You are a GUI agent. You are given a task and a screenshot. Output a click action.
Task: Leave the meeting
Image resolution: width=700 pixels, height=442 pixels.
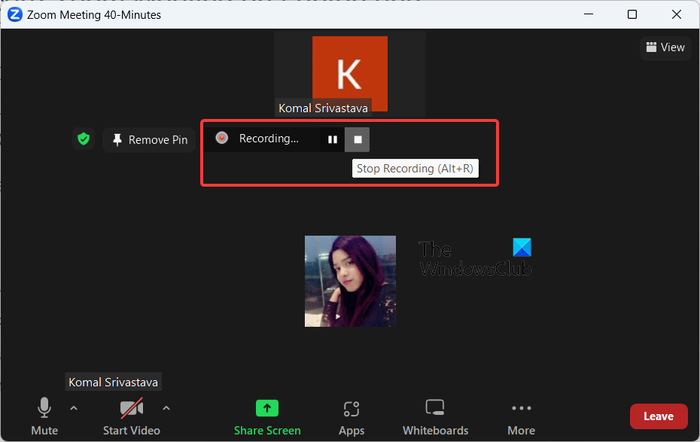click(658, 416)
